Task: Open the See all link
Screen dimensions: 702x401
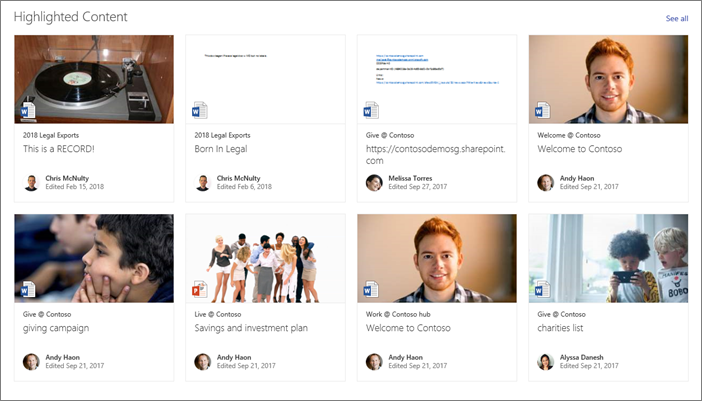Action: click(x=677, y=18)
